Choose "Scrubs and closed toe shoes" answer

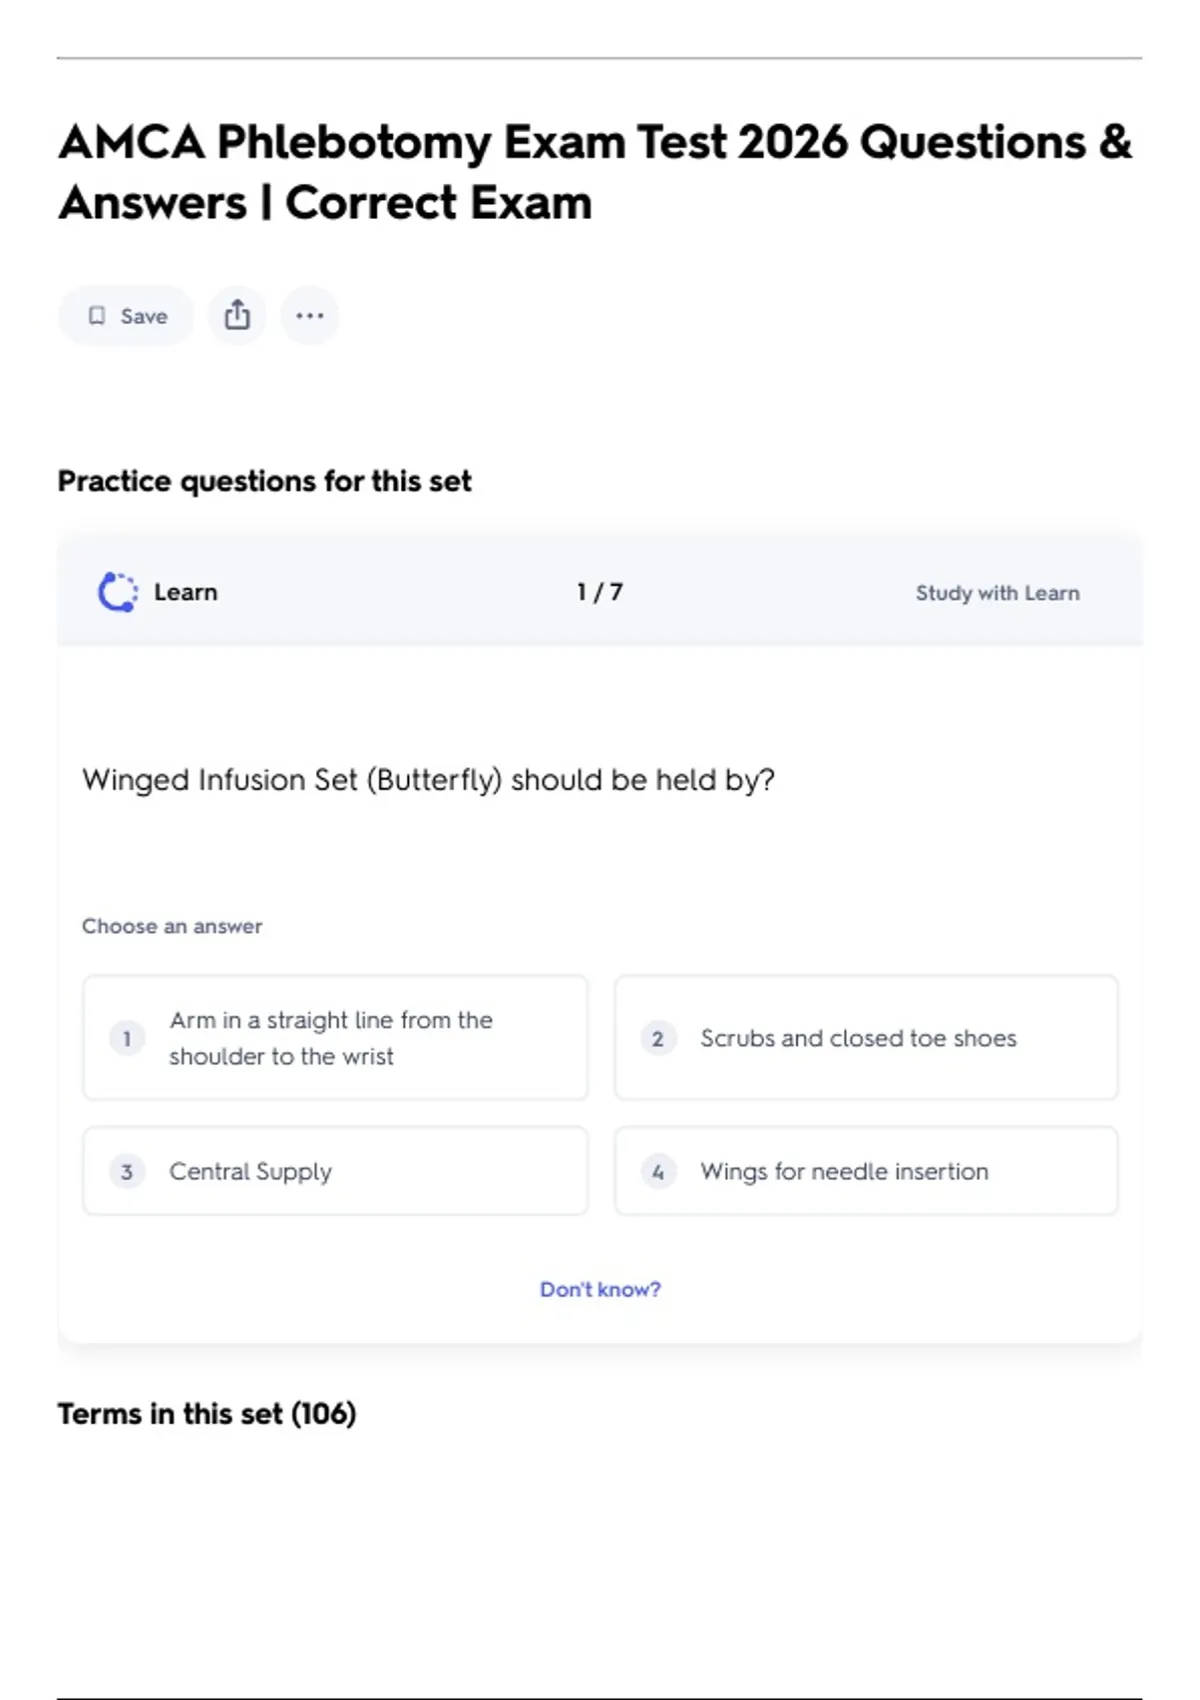coord(858,1038)
